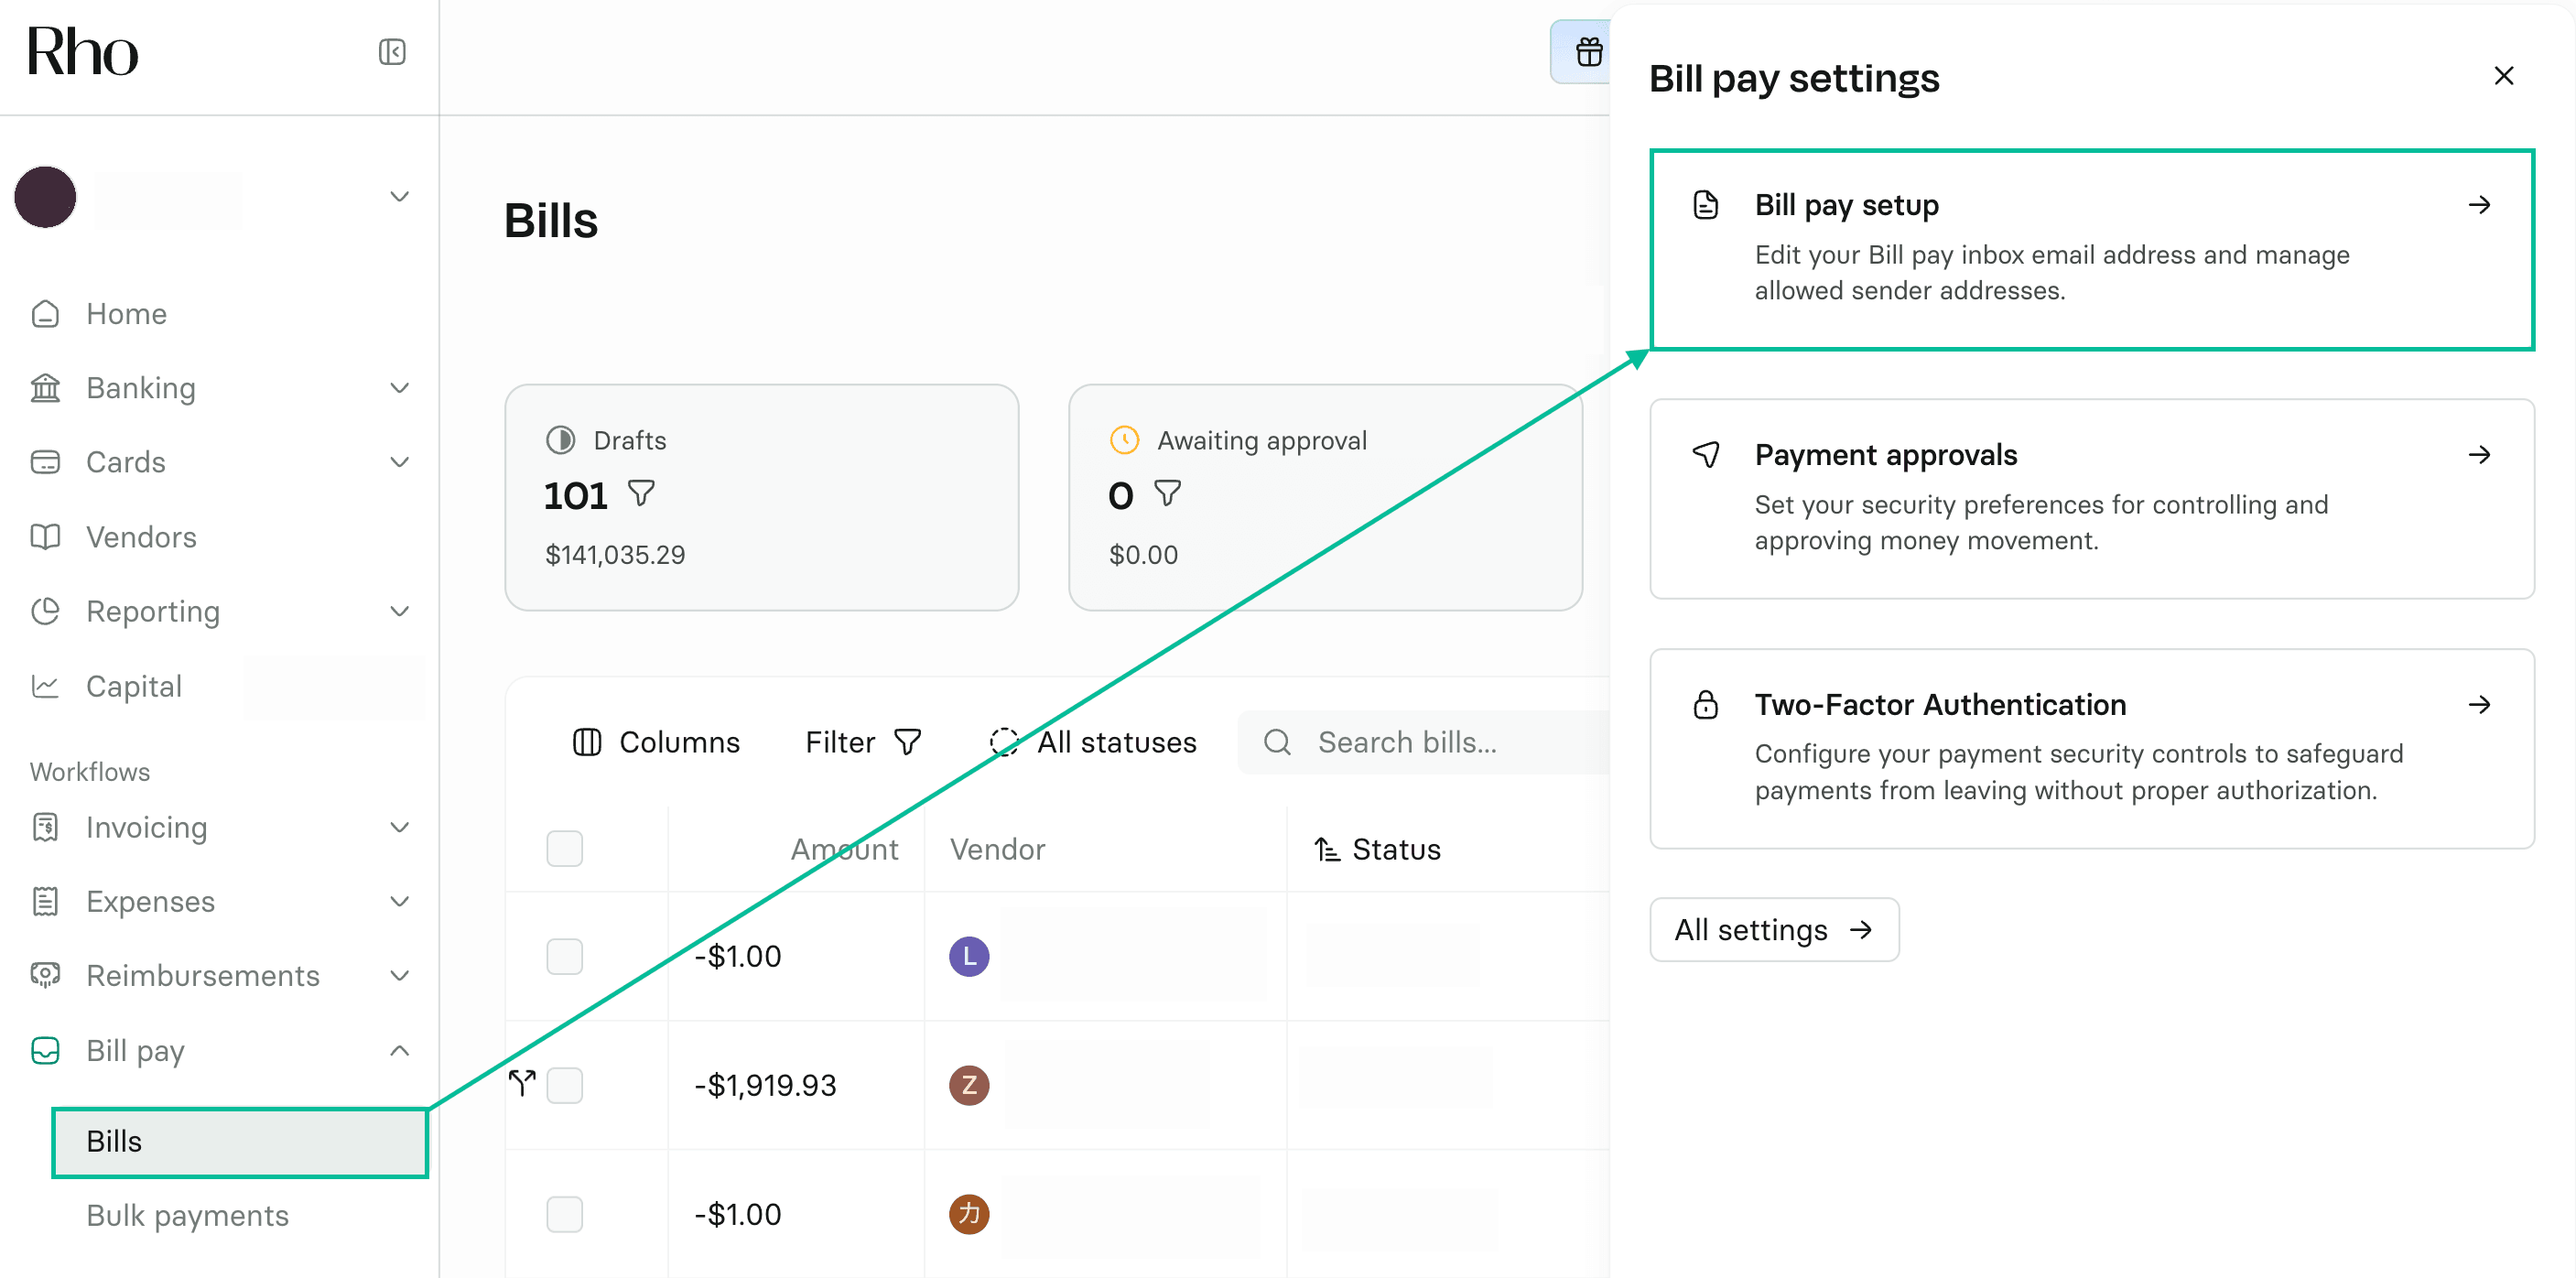This screenshot has width=2576, height=1278.
Task: Click the Invoicing document icon
Action: click(x=46, y=827)
